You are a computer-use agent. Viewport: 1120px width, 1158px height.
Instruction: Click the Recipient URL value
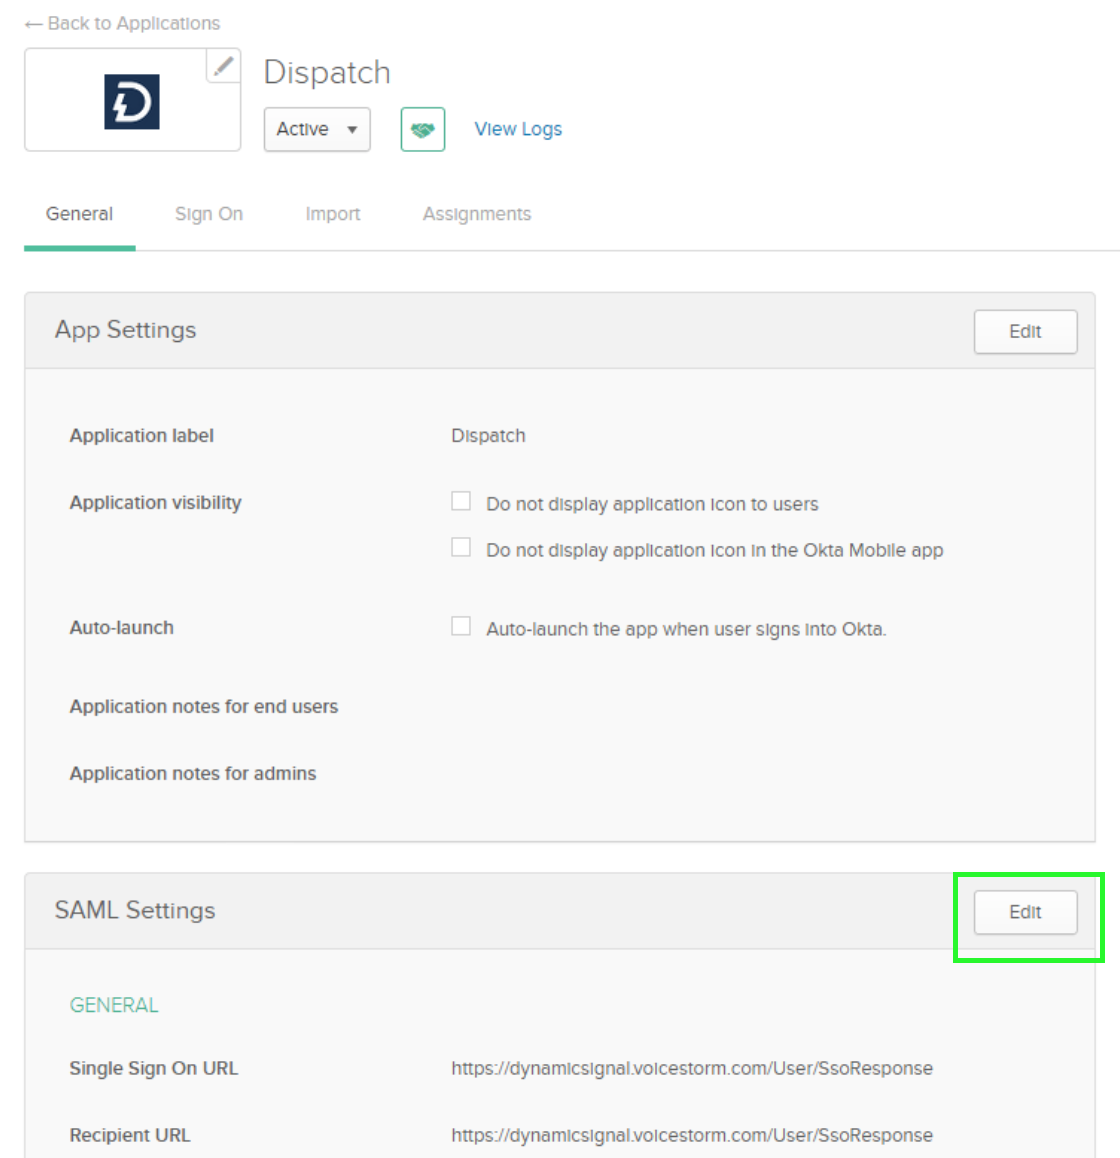click(692, 1135)
